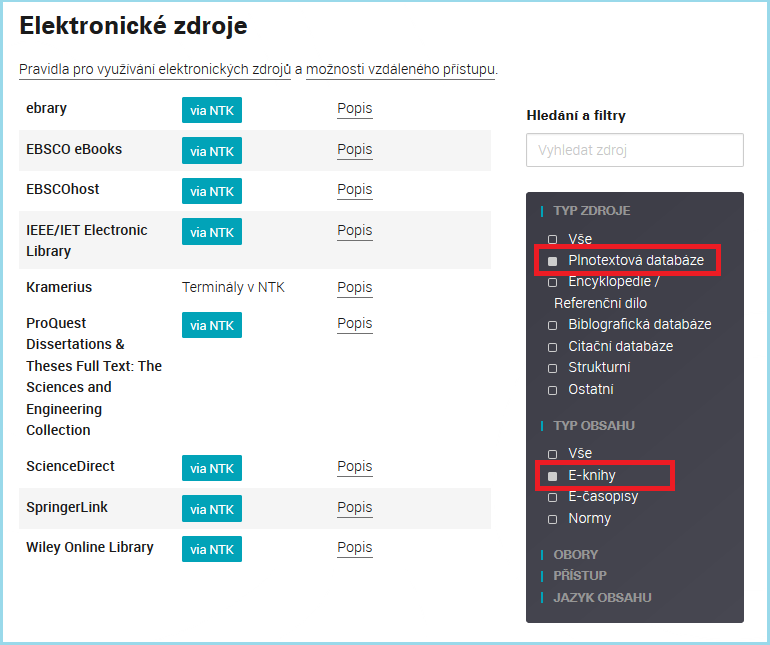The width and height of the screenshot is (770, 645).
Task: Select Bibliografická databáze filter checkbox
Action: pos(552,325)
